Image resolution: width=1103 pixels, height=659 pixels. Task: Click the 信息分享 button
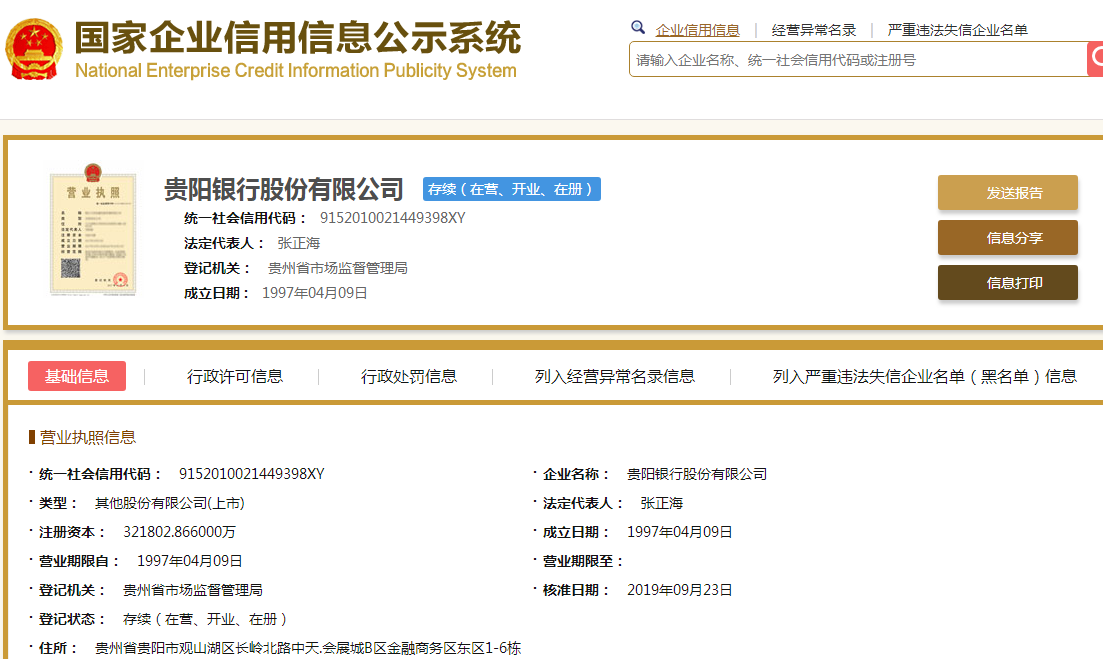[1007, 238]
